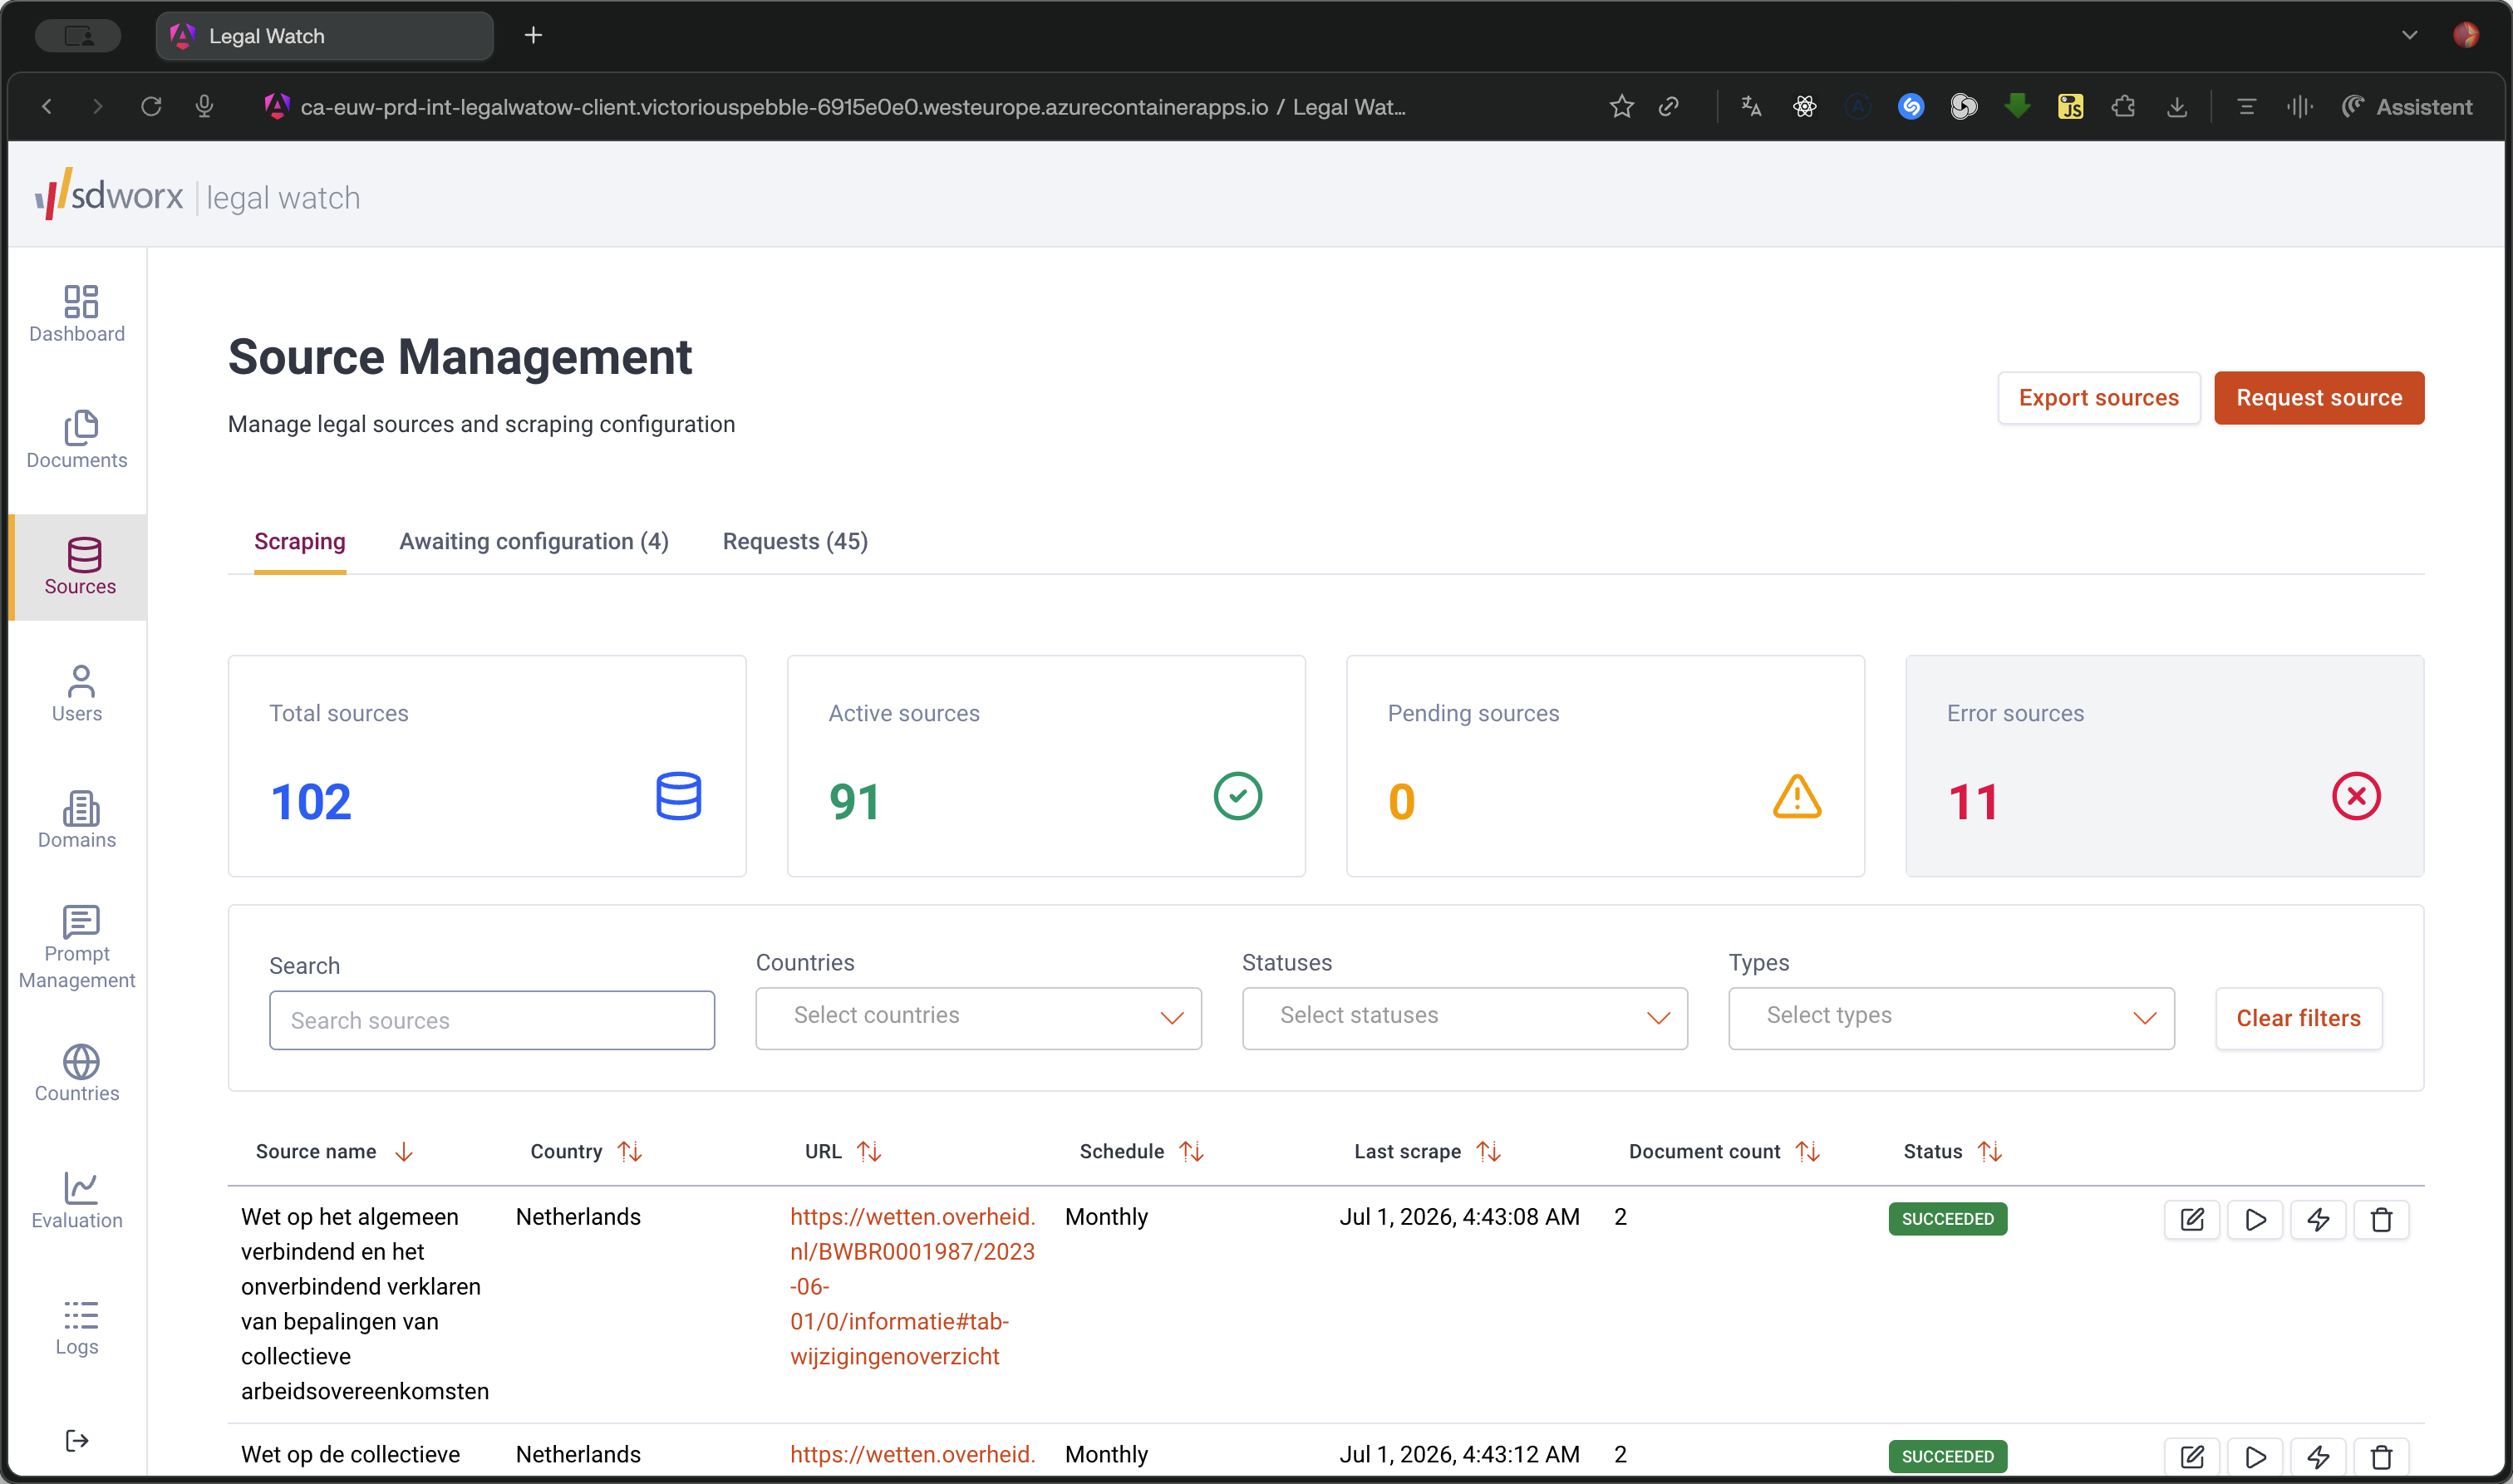Switch to Awaiting configuration (4) tab

[534, 541]
